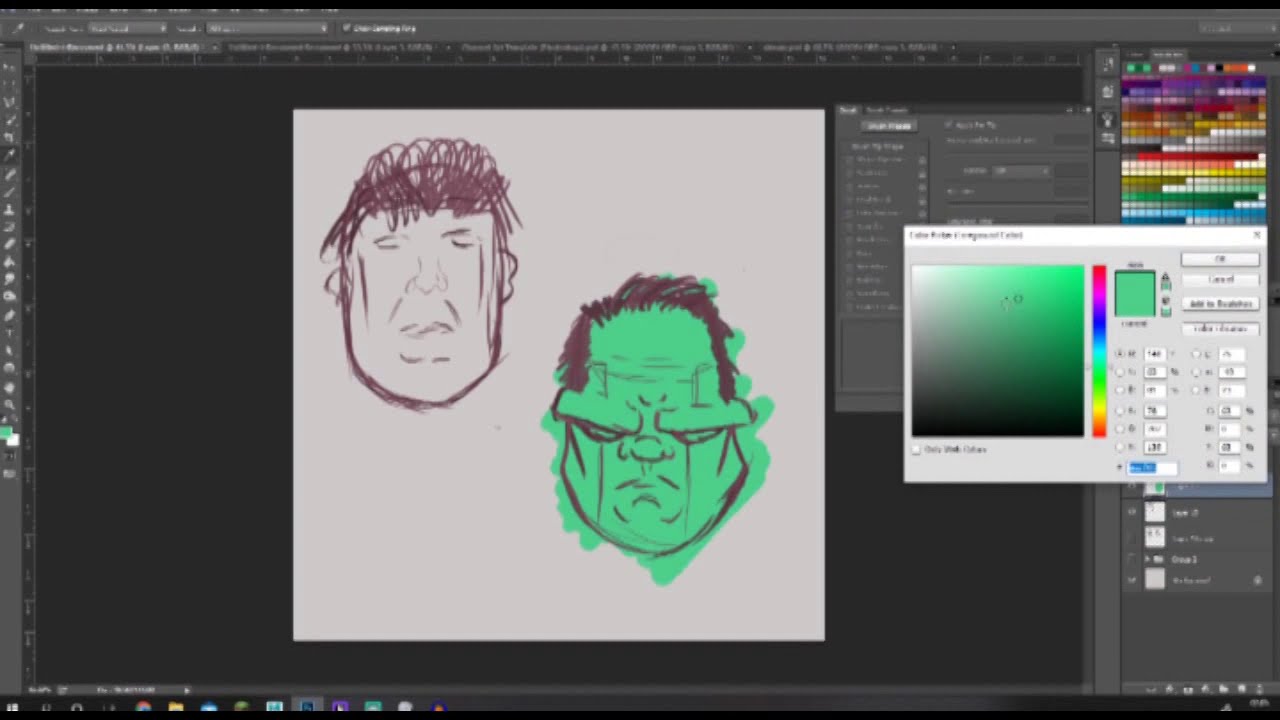
Task: Select the Clone Stamp tool
Action: click(x=10, y=210)
